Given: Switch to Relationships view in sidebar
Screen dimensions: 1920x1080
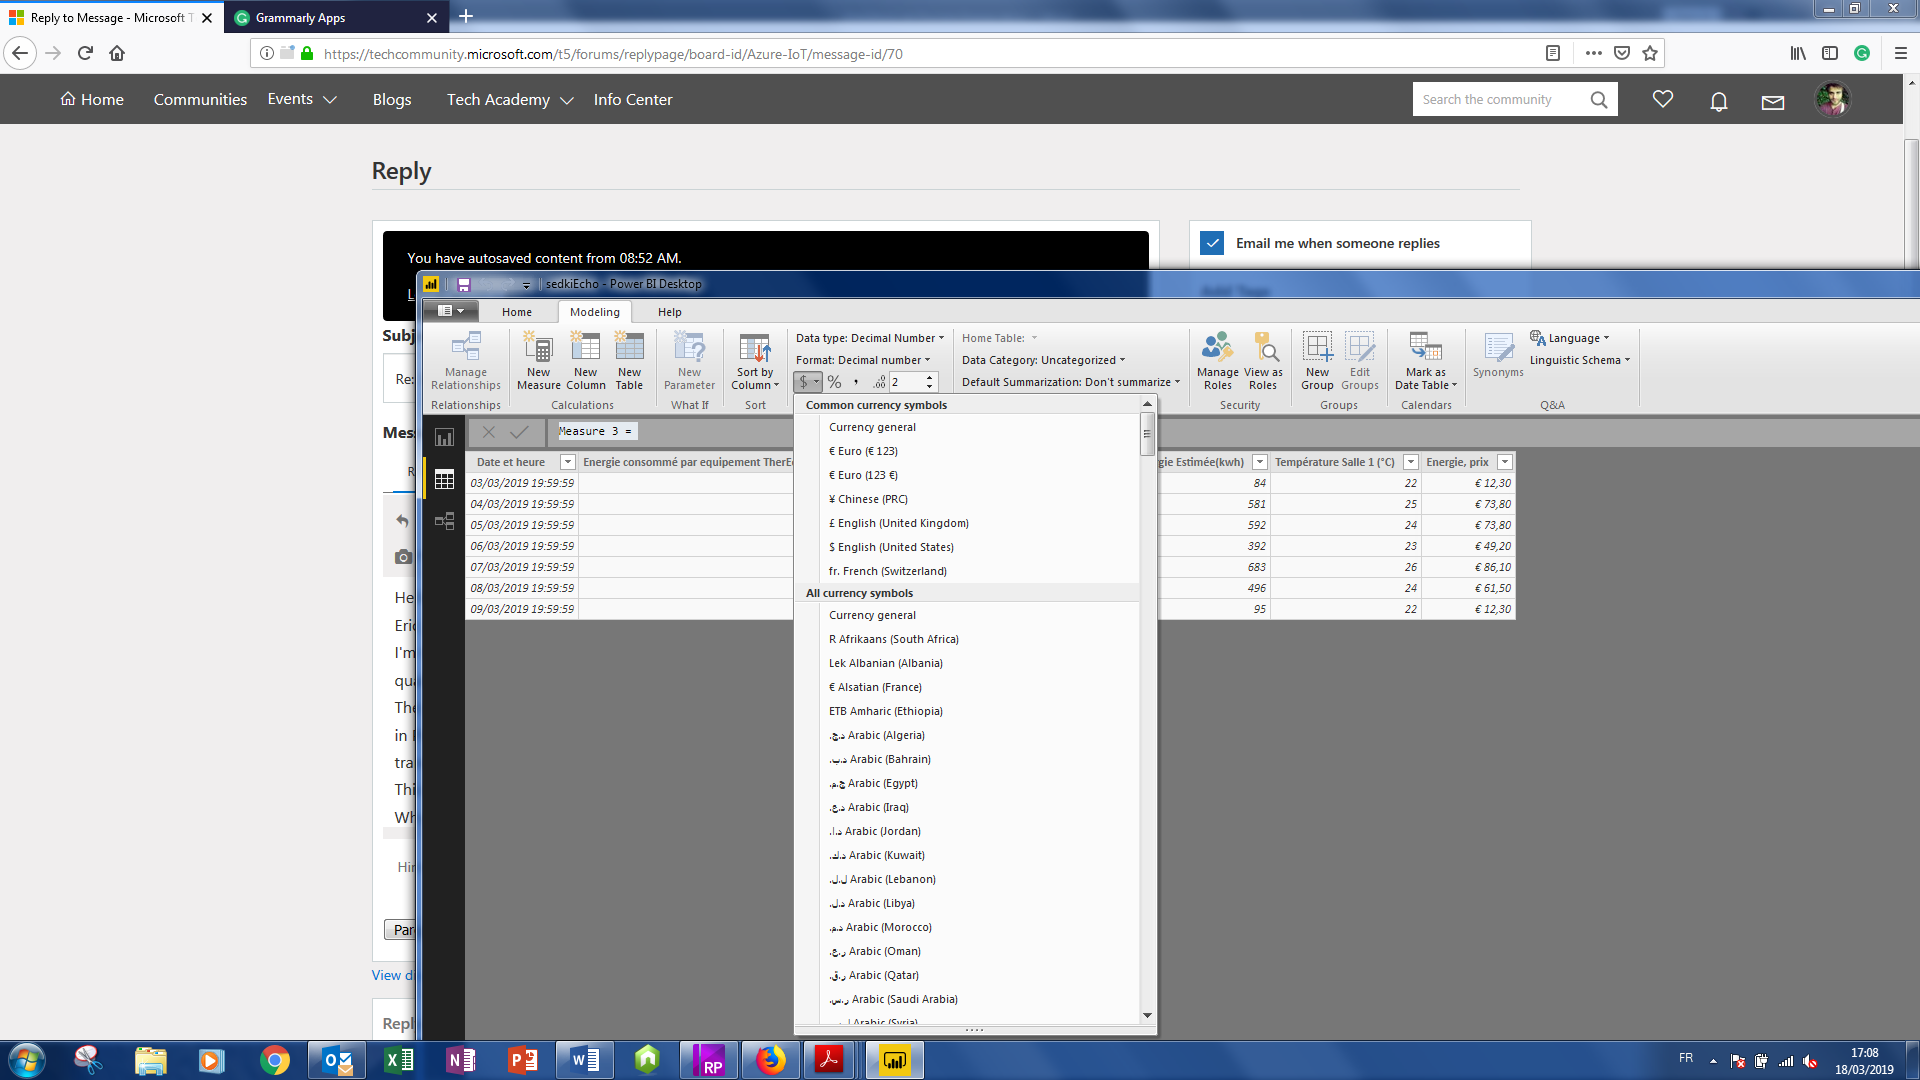Looking at the screenshot, I should coord(444,521).
